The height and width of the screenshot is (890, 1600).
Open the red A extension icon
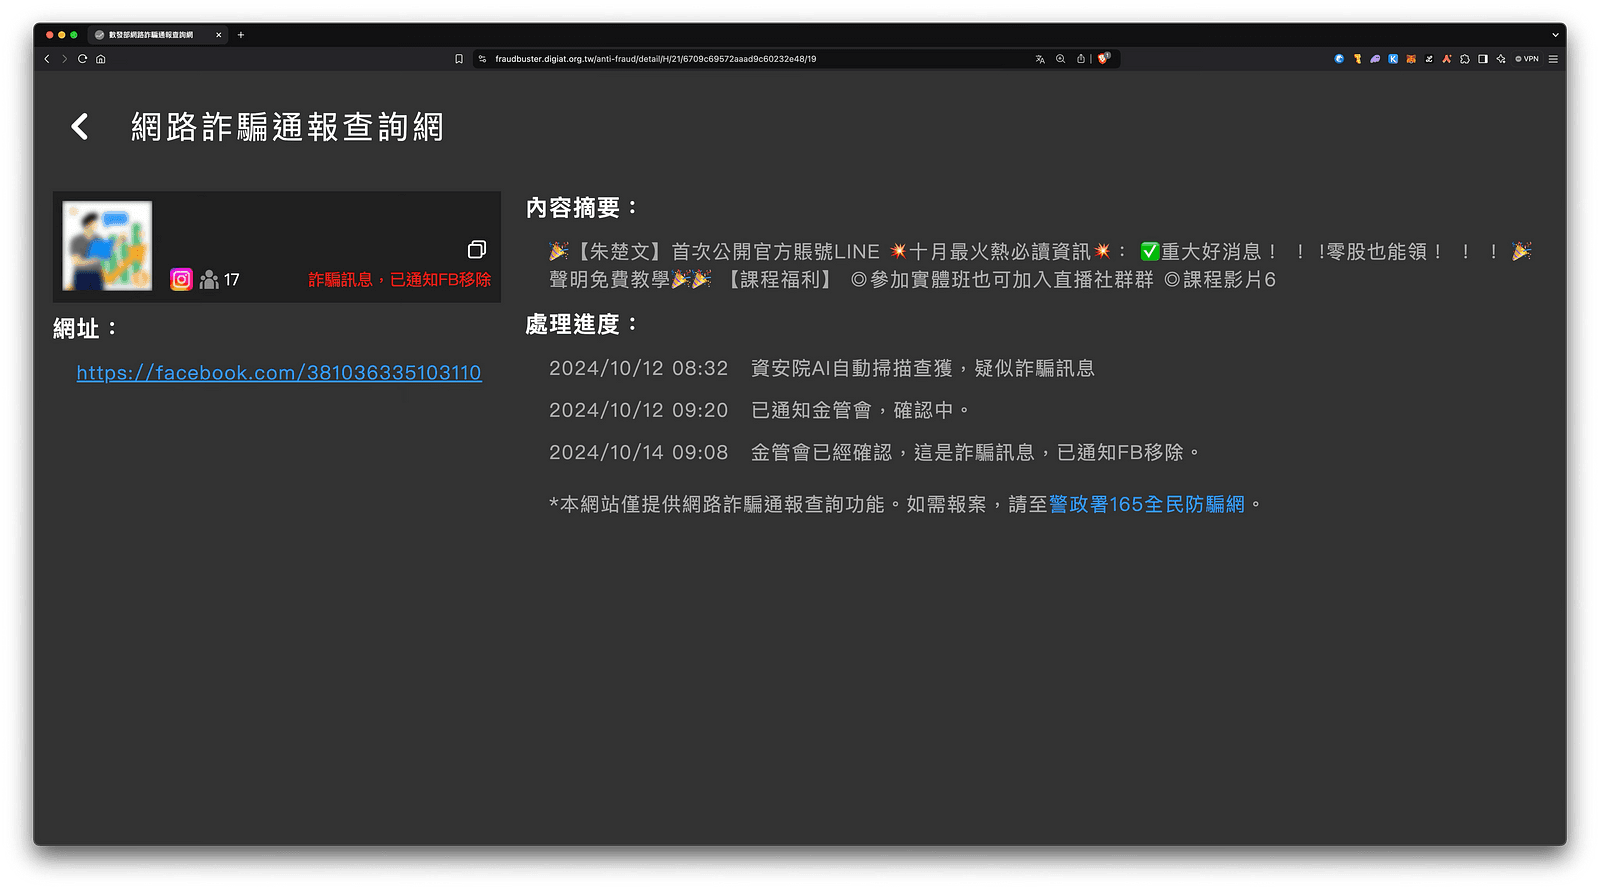1447,59
